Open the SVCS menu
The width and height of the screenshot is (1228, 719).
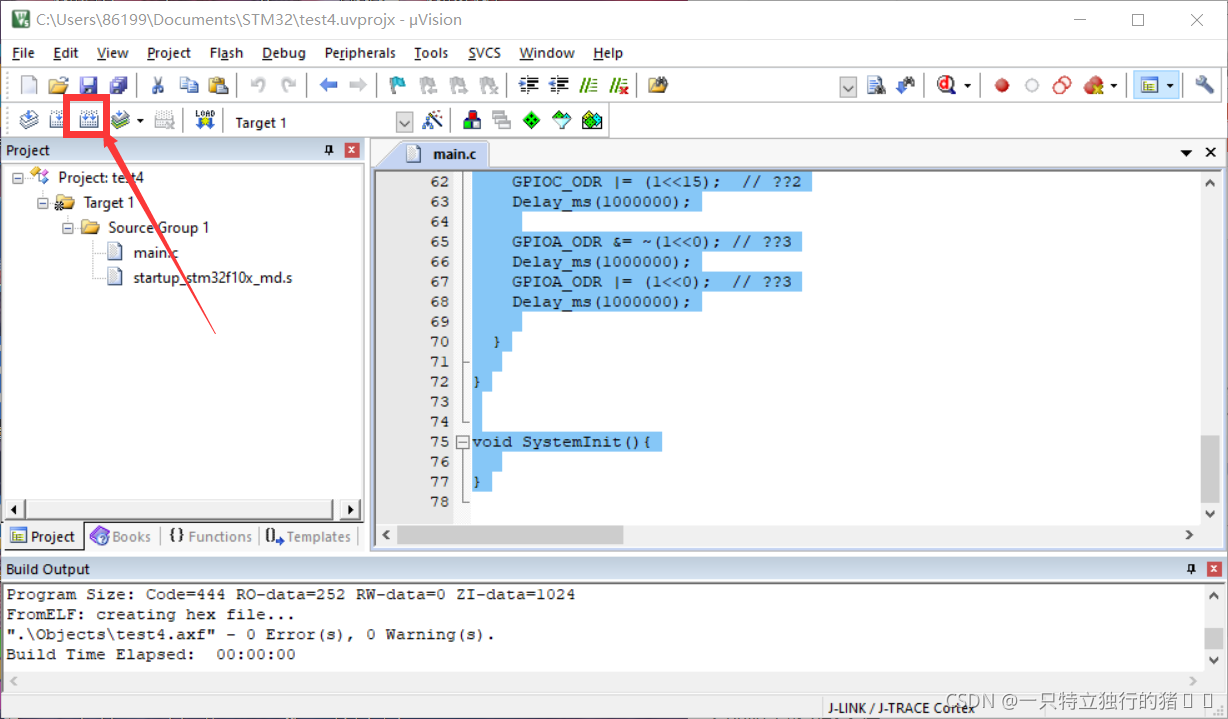click(485, 53)
